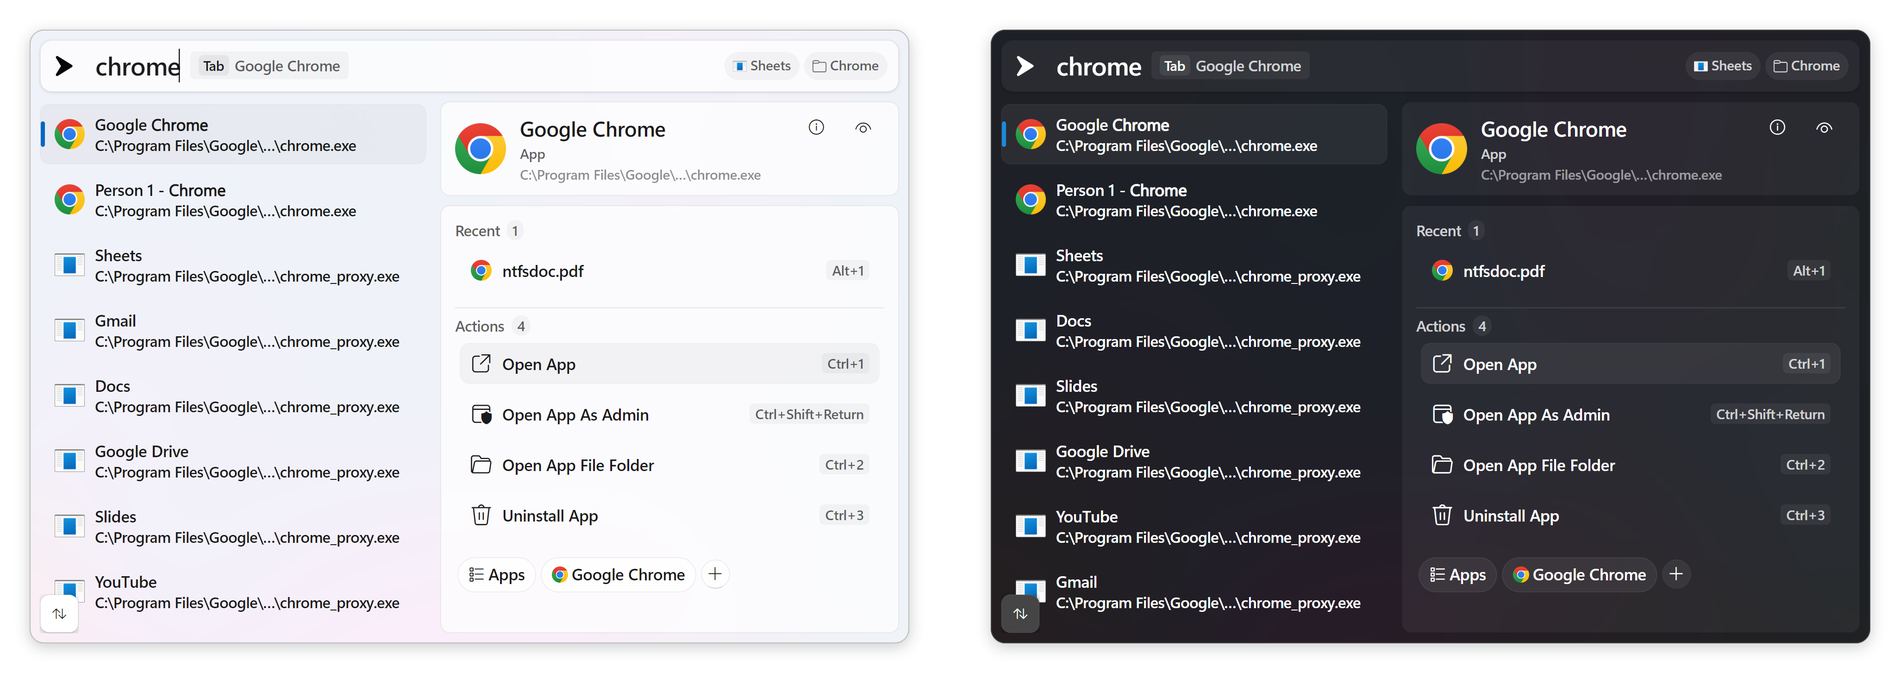Click Actions section header in light window
Image resolution: width=1900 pixels, height=673 pixels.
479,326
